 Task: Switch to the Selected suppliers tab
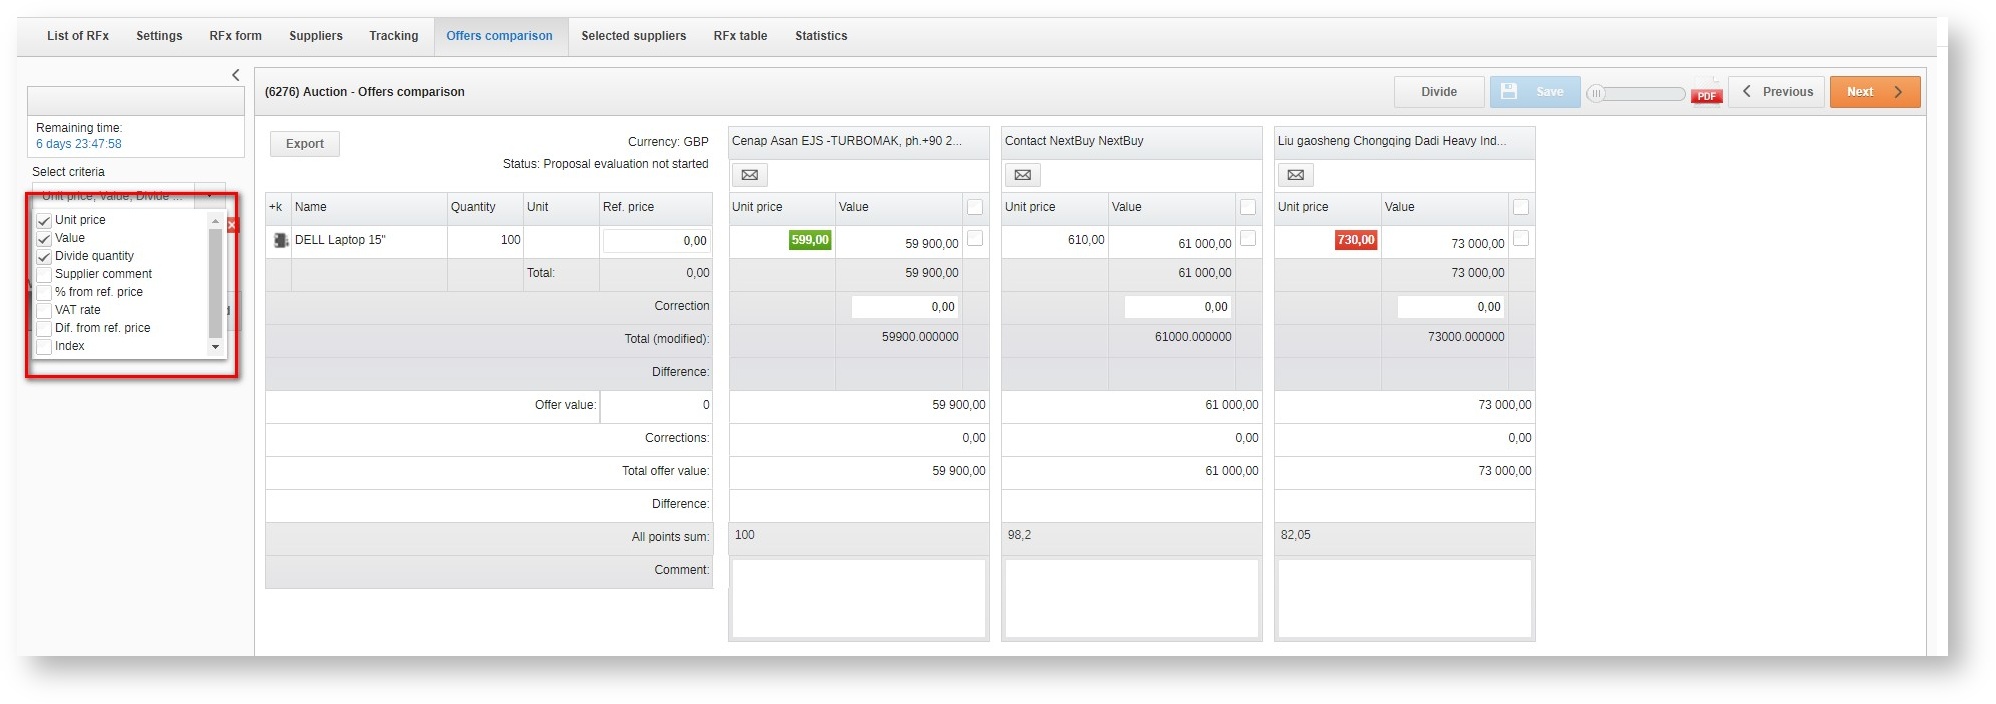click(633, 36)
